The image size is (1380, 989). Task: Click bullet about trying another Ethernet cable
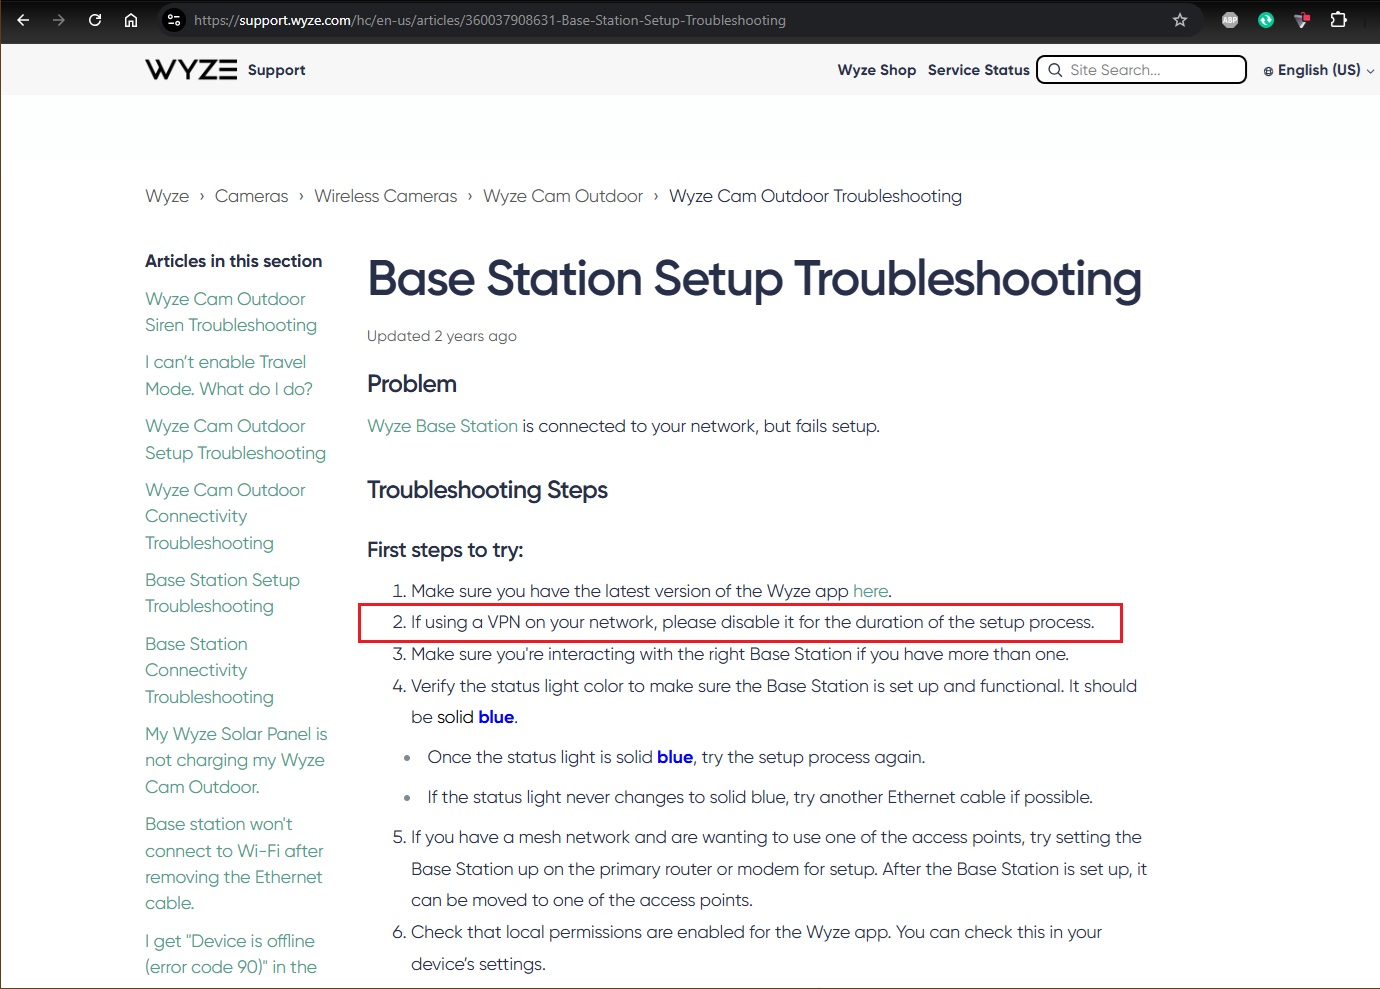(760, 797)
